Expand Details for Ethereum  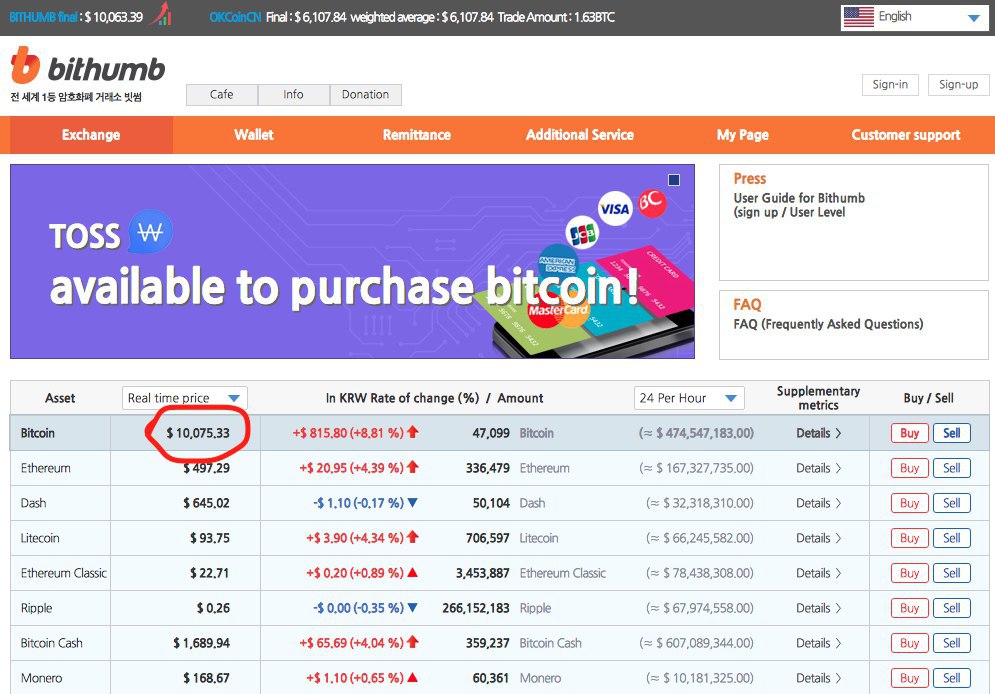(x=819, y=468)
